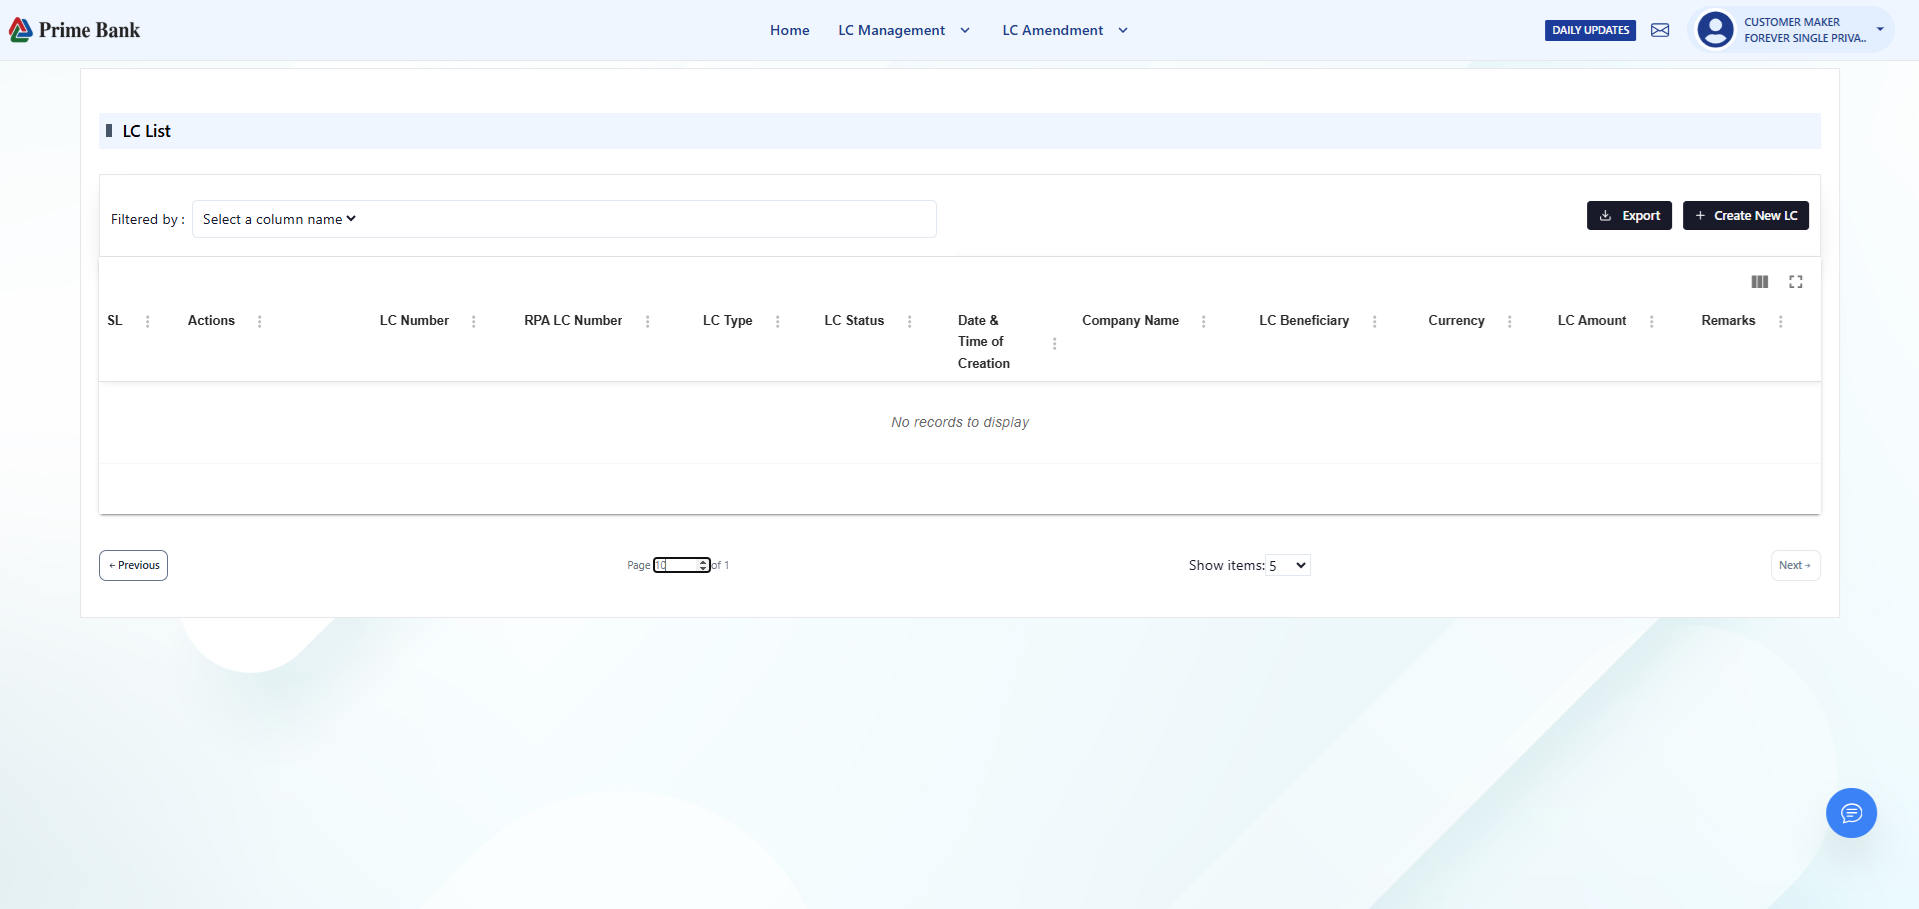The width and height of the screenshot is (1919, 909).
Task: Toggle fullscreen table view icon
Action: pyautogui.click(x=1796, y=282)
